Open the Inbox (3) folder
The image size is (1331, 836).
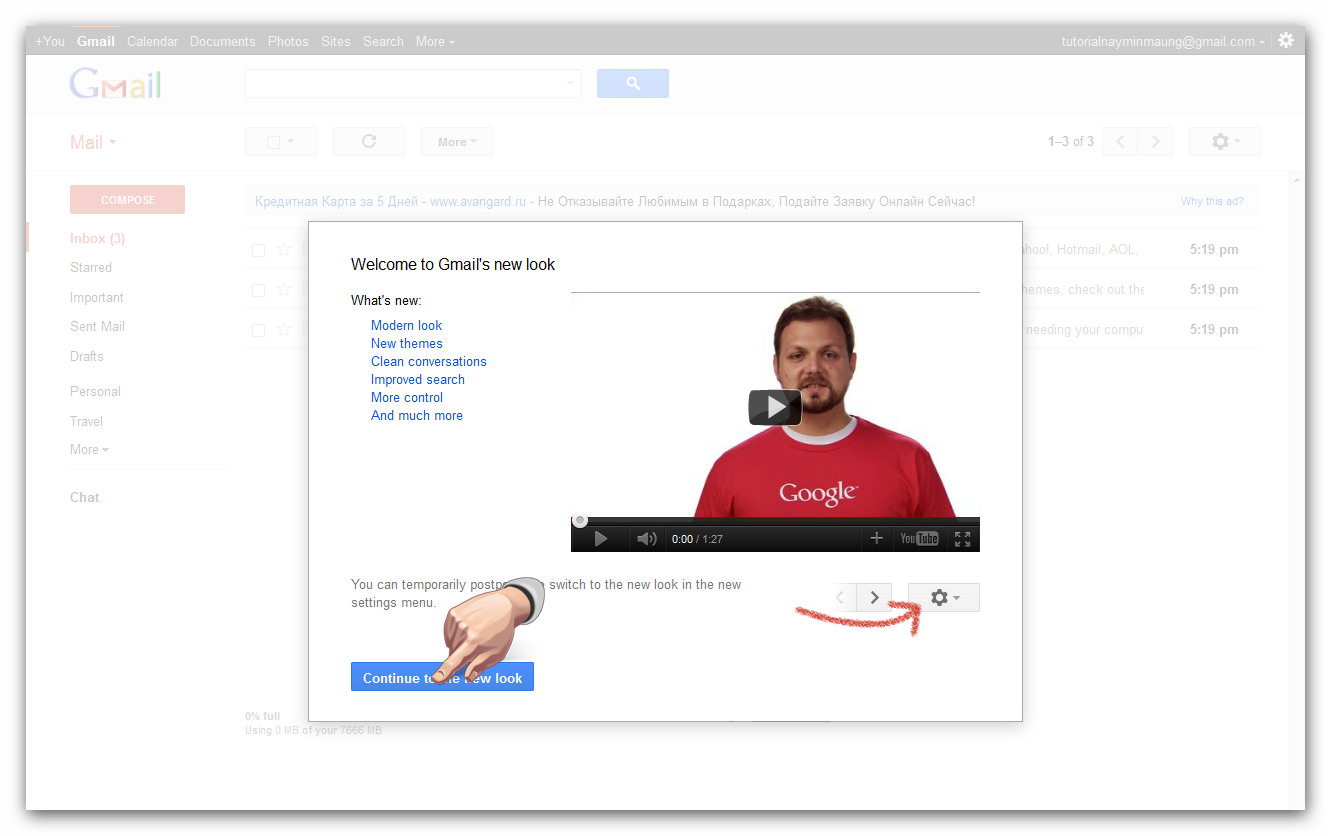tap(97, 238)
